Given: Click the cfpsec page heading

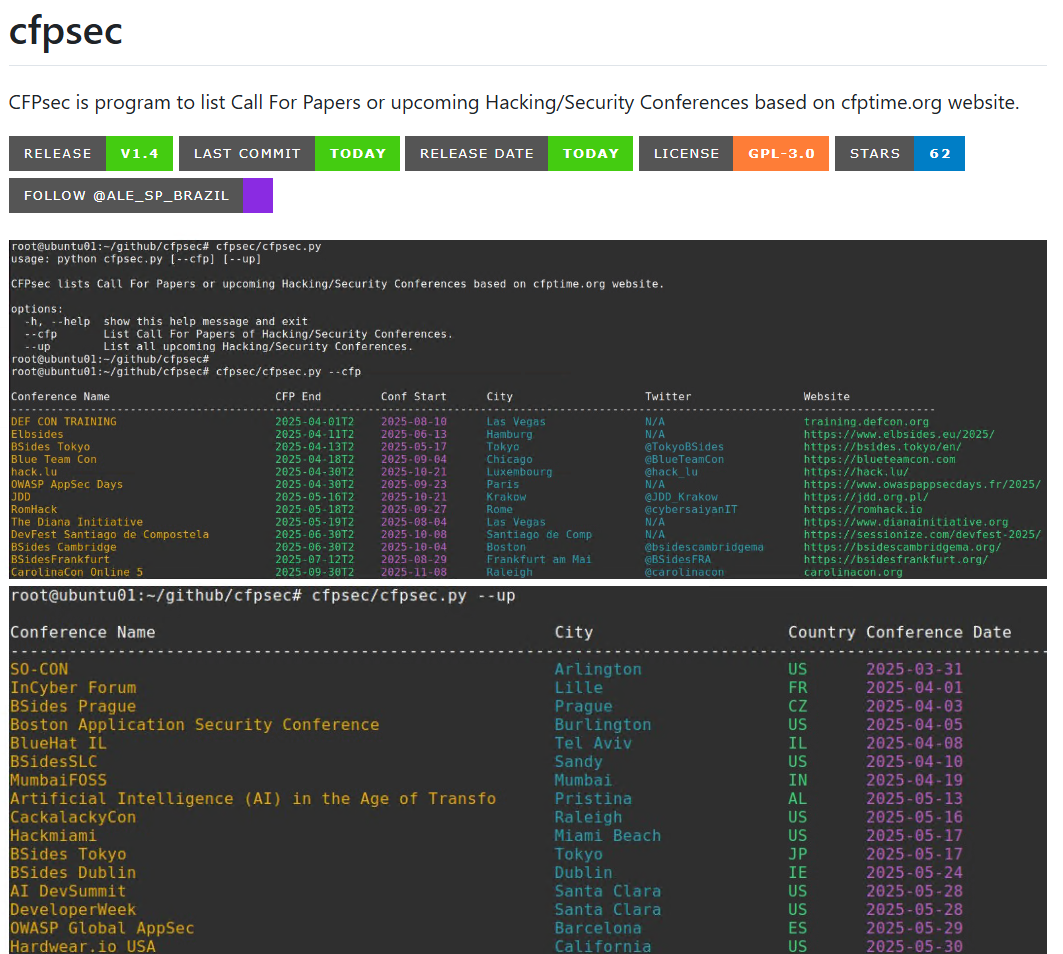Looking at the screenshot, I should point(66,31).
